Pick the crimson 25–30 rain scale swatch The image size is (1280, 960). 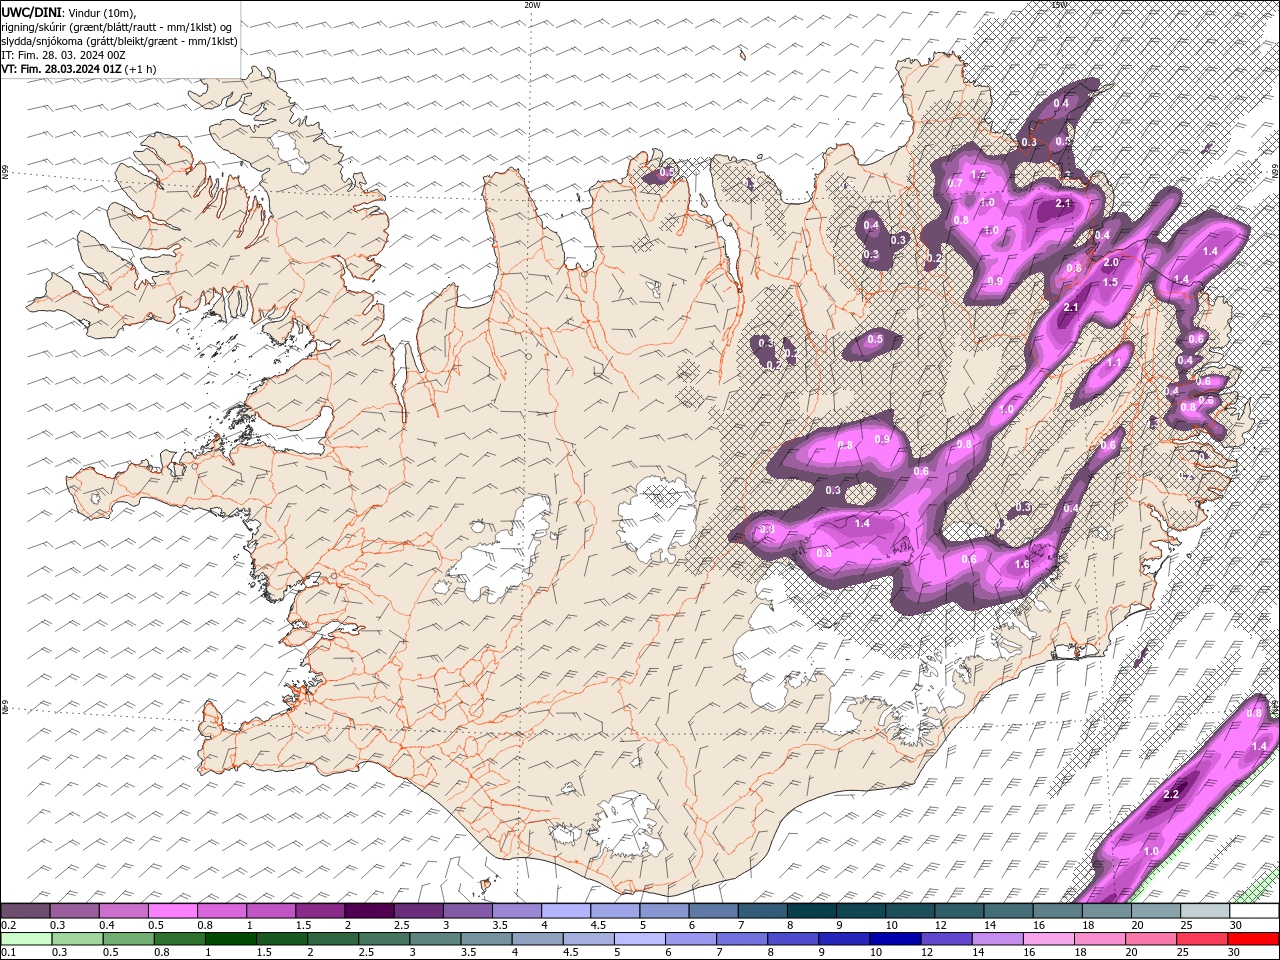[1202, 939]
